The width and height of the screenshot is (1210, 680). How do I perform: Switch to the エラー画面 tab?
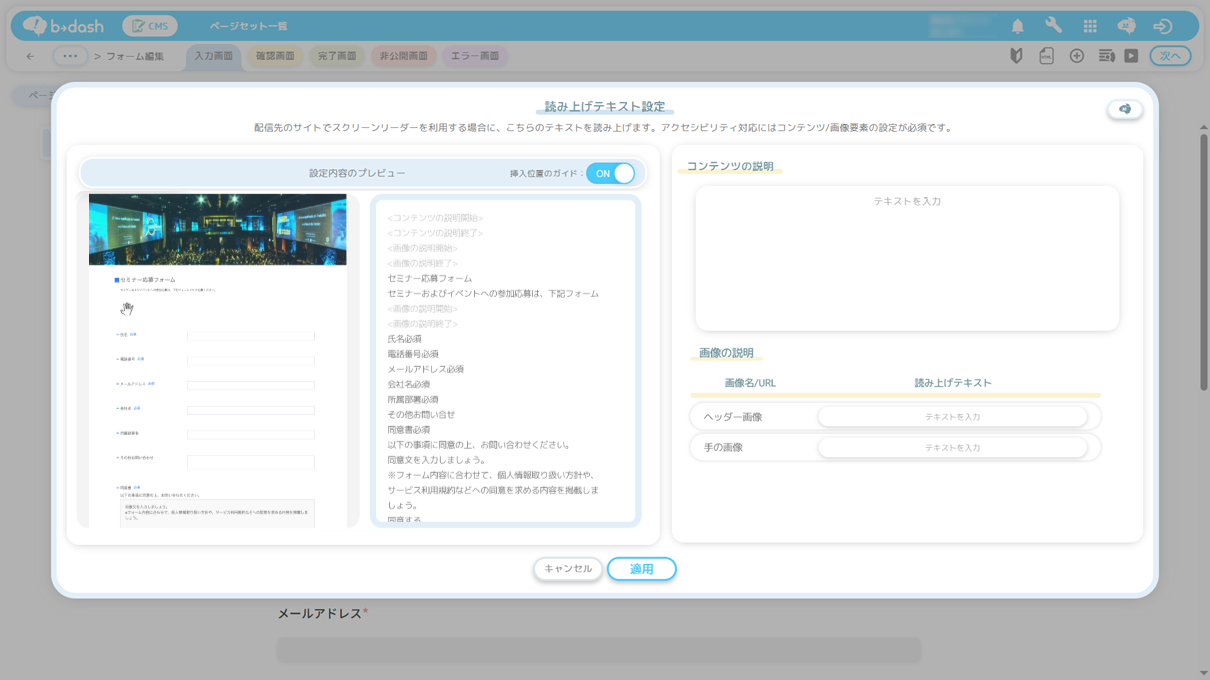[x=474, y=56]
